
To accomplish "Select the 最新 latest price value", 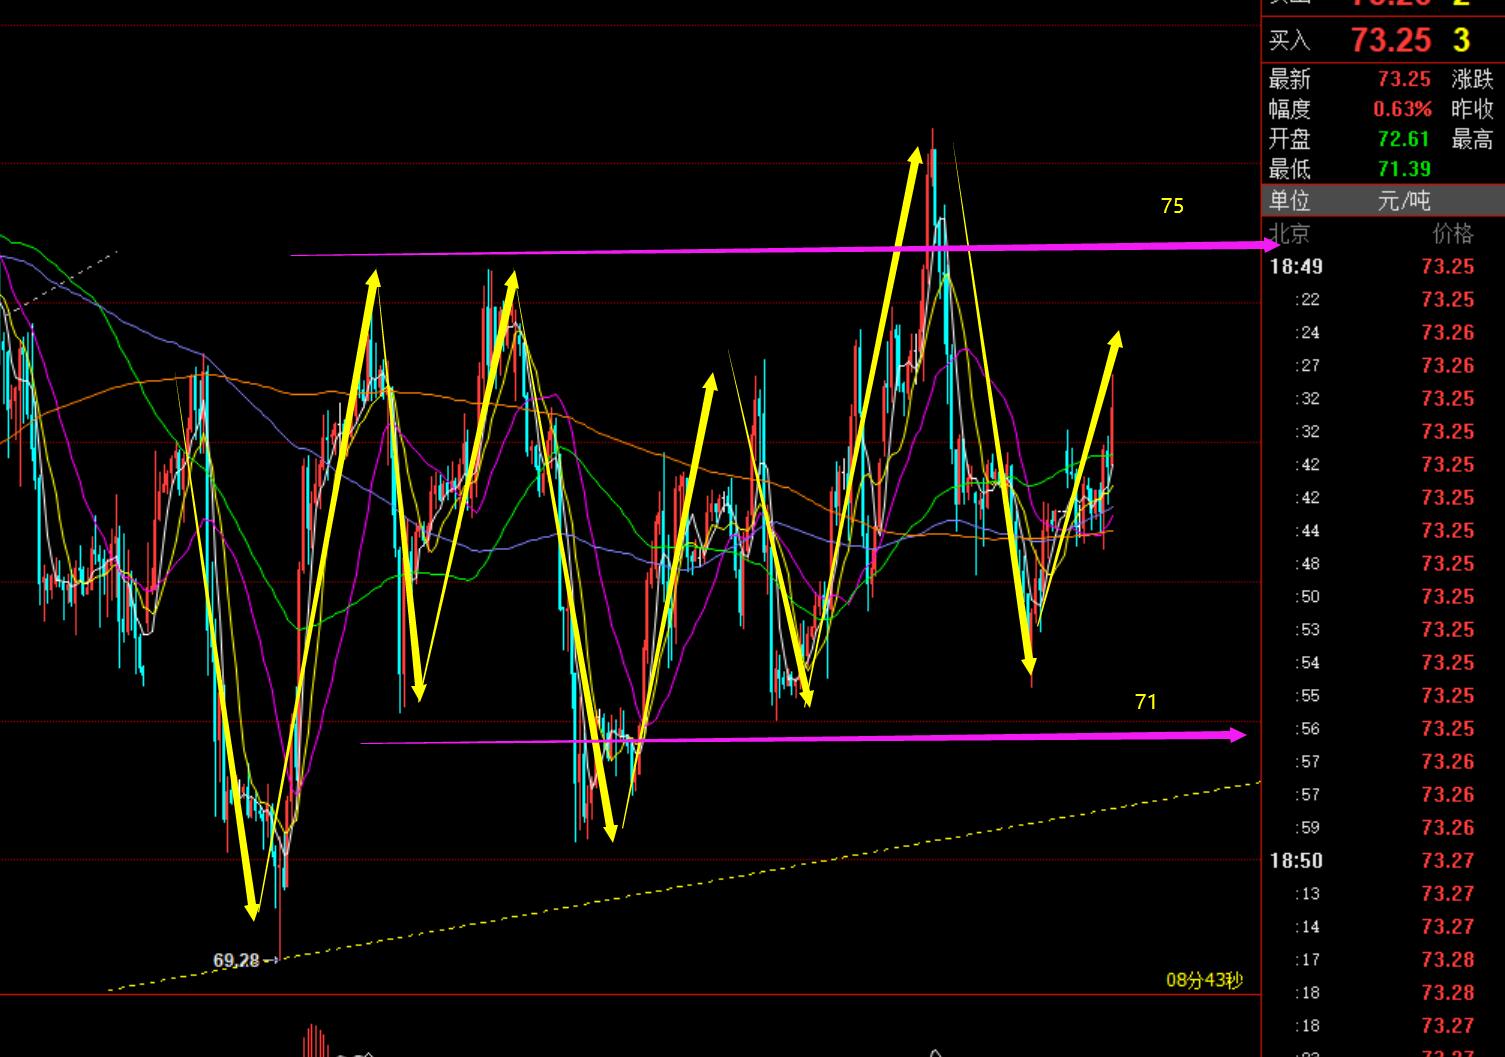I will pyautogui.click(x=1403, y=79).
